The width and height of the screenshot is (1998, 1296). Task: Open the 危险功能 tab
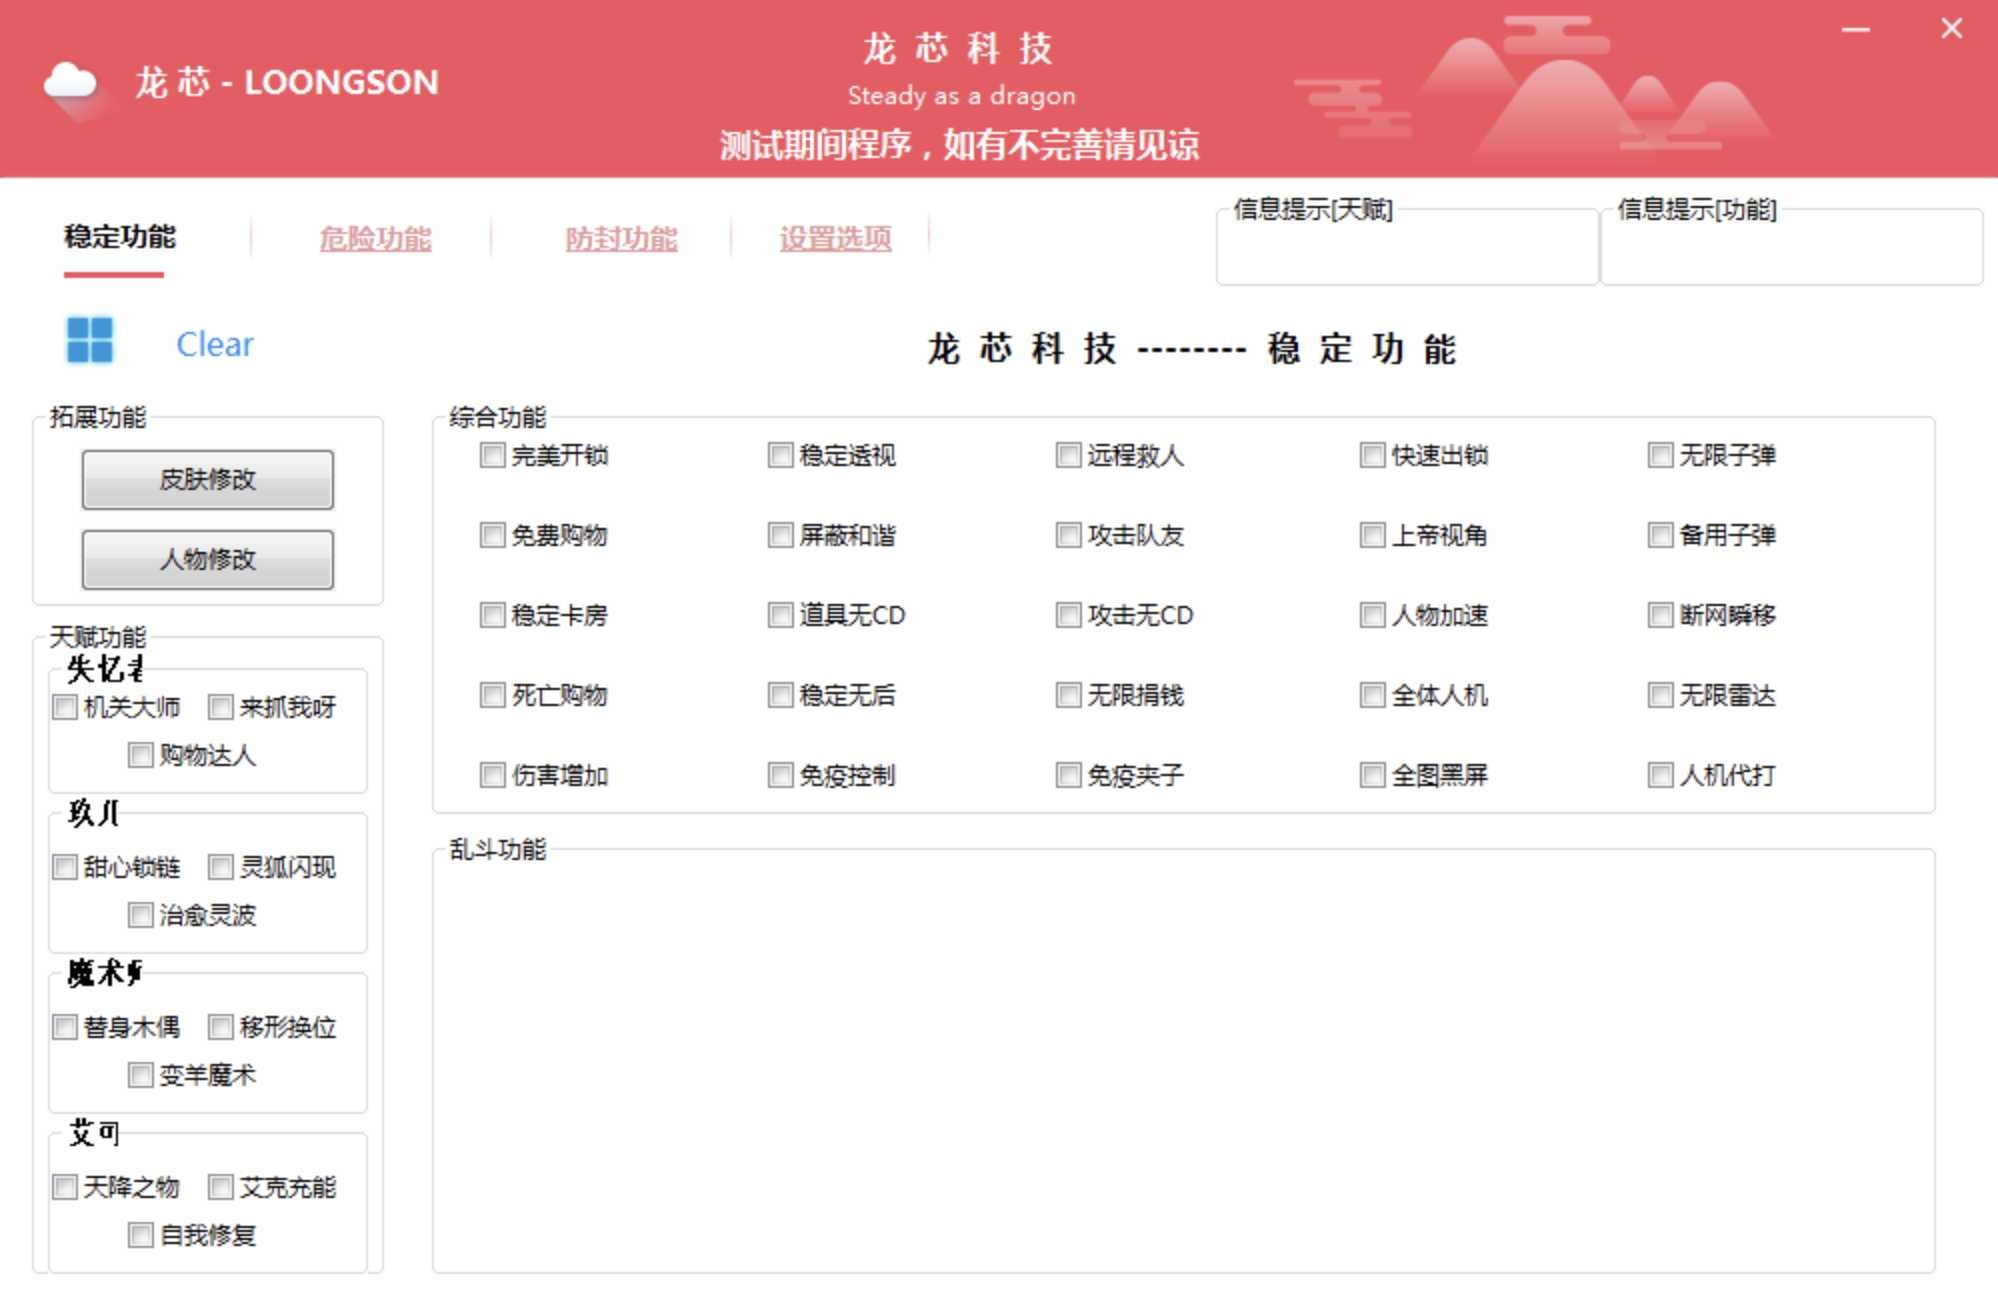[375, 238]
